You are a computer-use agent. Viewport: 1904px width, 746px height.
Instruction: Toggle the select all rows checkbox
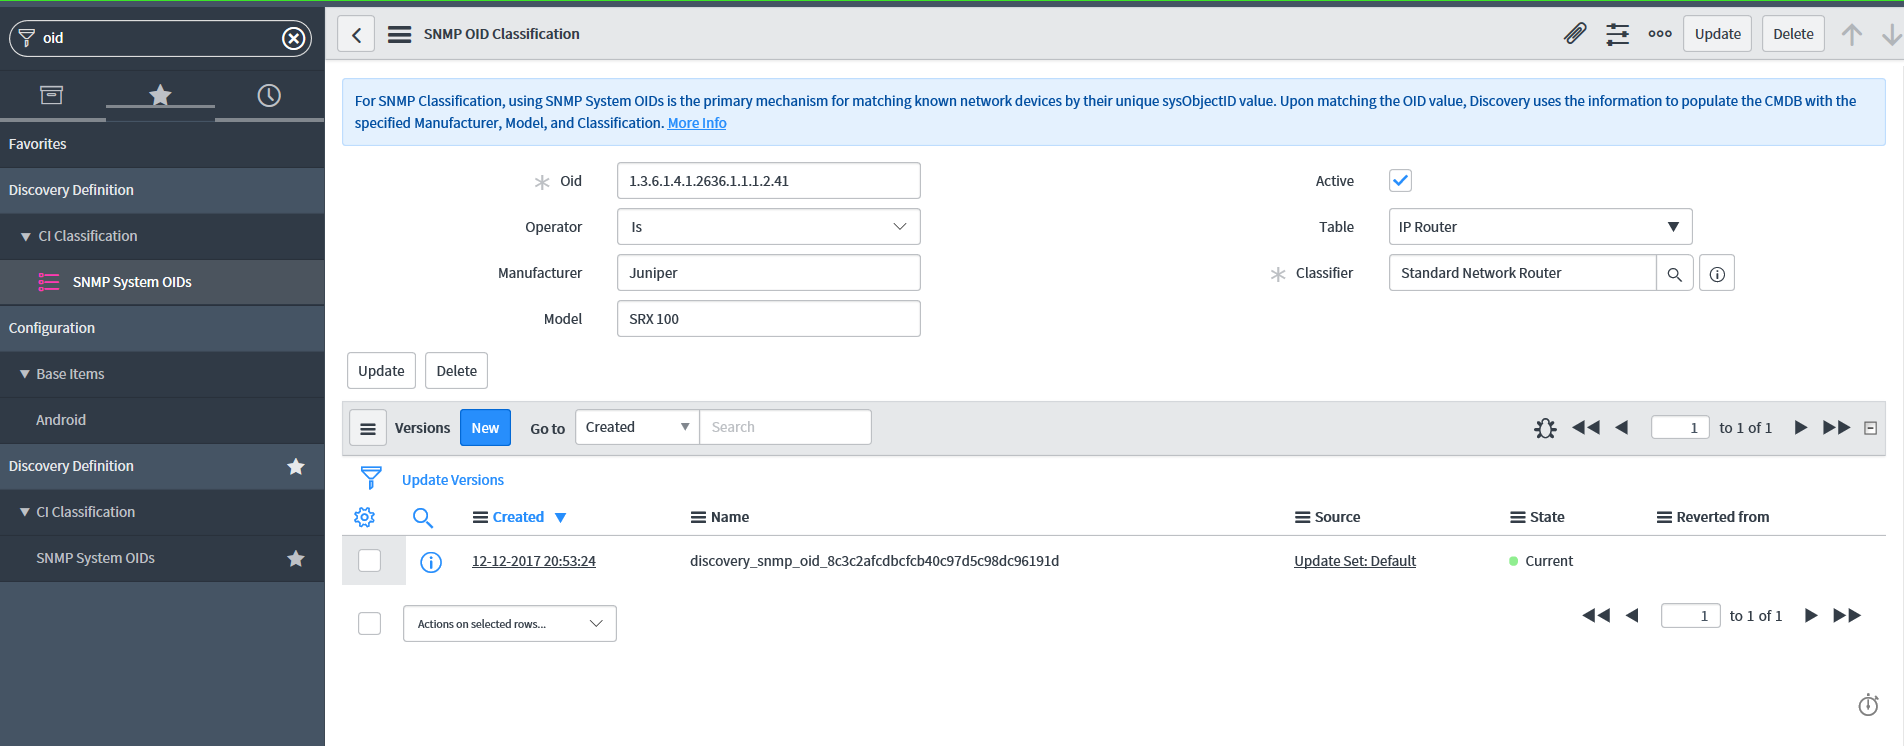(370, 623)
